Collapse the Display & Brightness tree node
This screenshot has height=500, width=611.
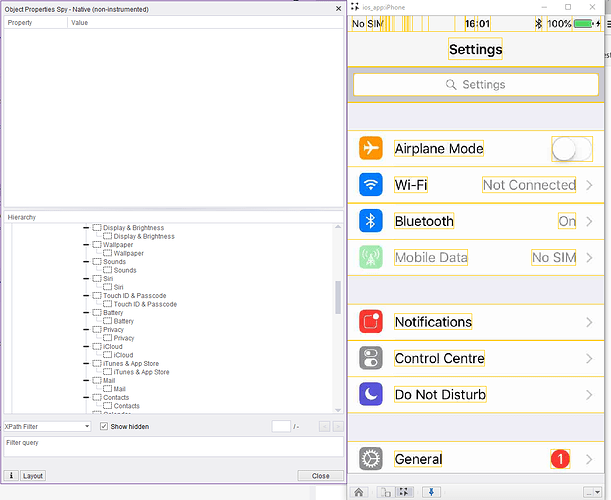[86, 228]
